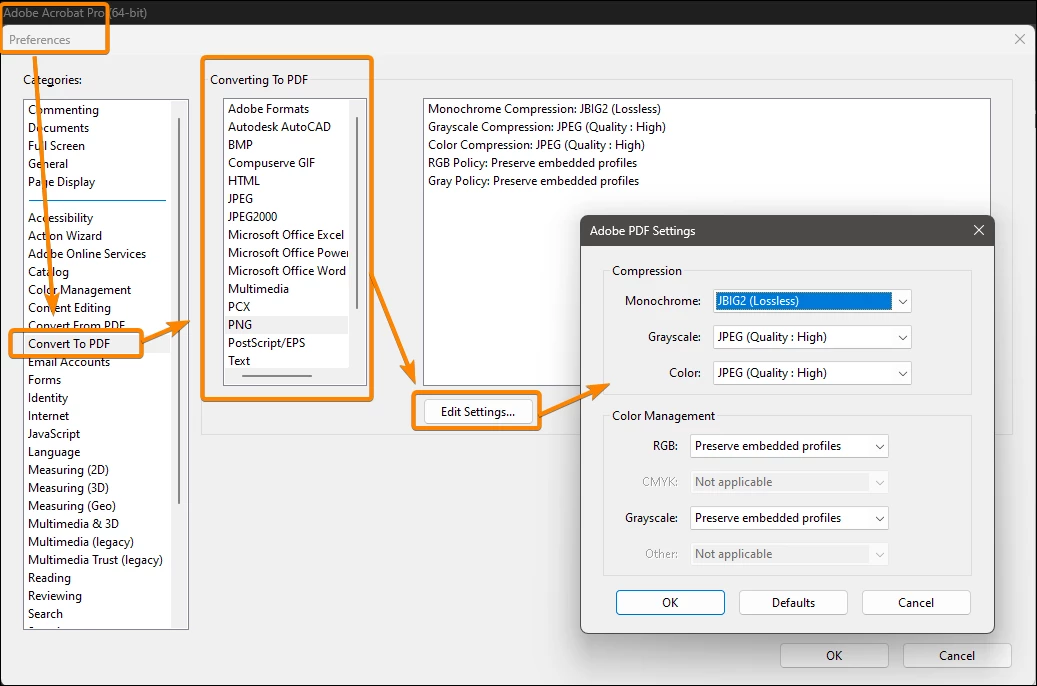Choose PNG in the converting list
The width and height of the screenshot is (1037, 686).
(x=239, y=325)
